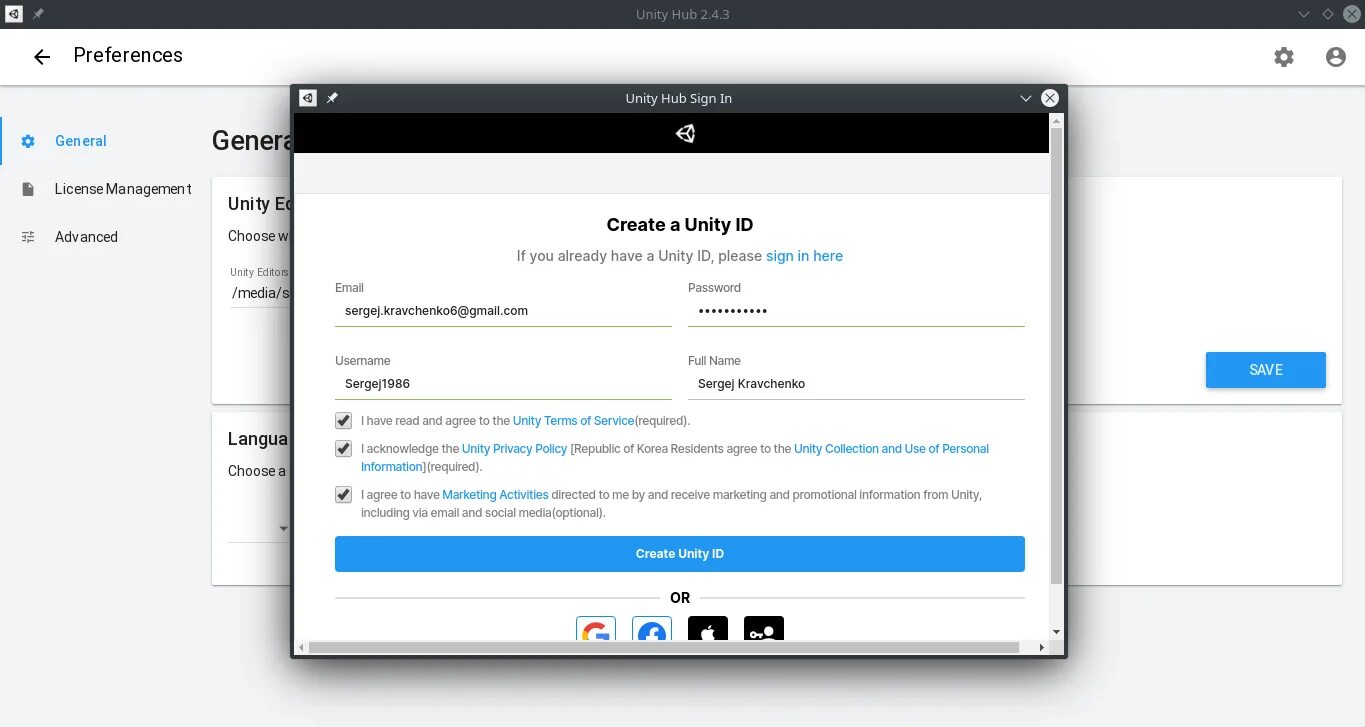1365x727 pixels.
Task: Click the Advanced sliders icon
Action: [28, 237]
